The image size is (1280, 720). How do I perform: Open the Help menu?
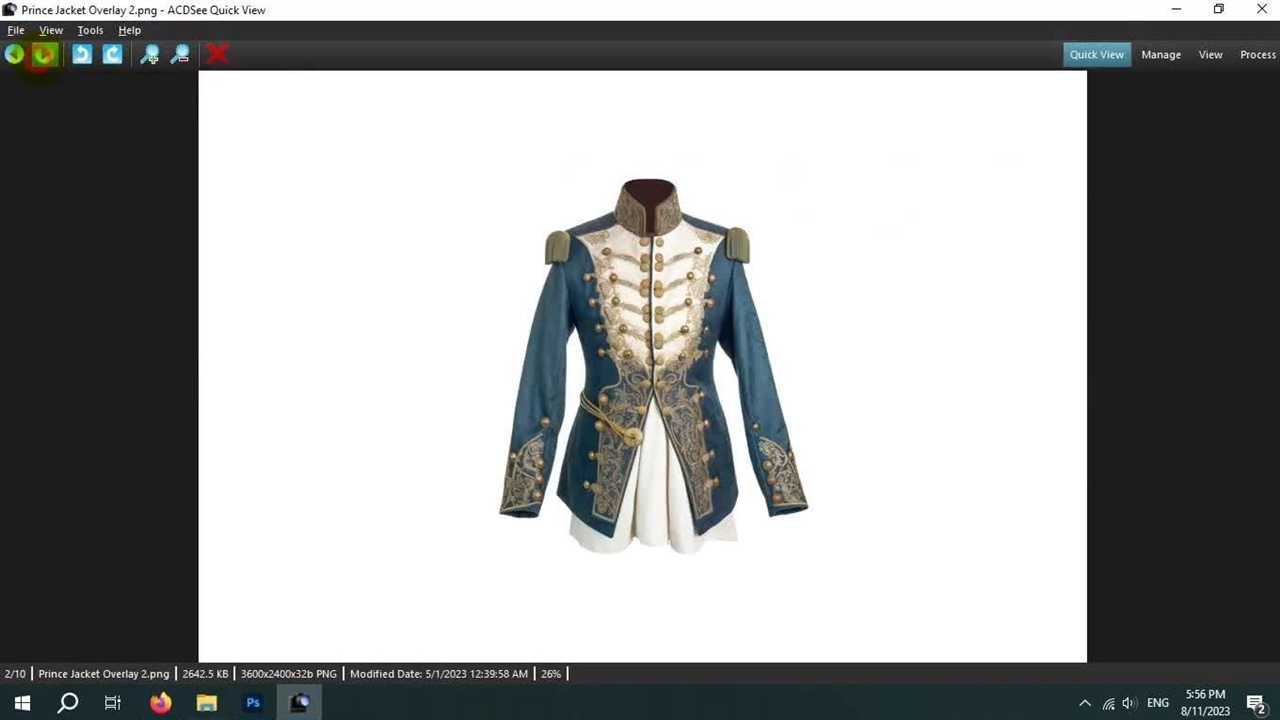pyautogui.click(x=129, y=30)
